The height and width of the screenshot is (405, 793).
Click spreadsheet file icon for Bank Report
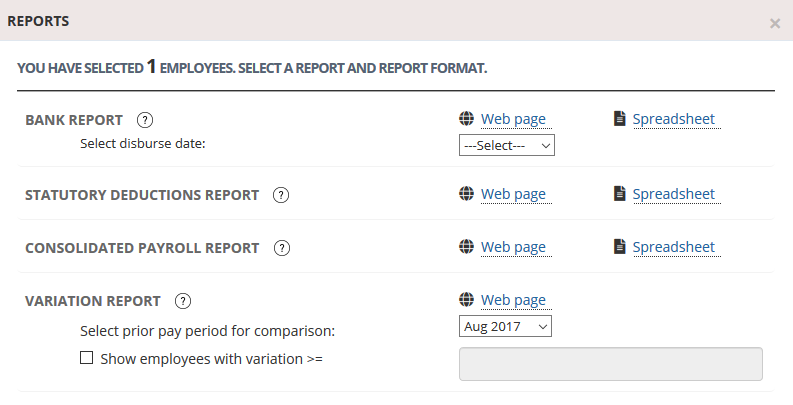(x=620, y=119)
